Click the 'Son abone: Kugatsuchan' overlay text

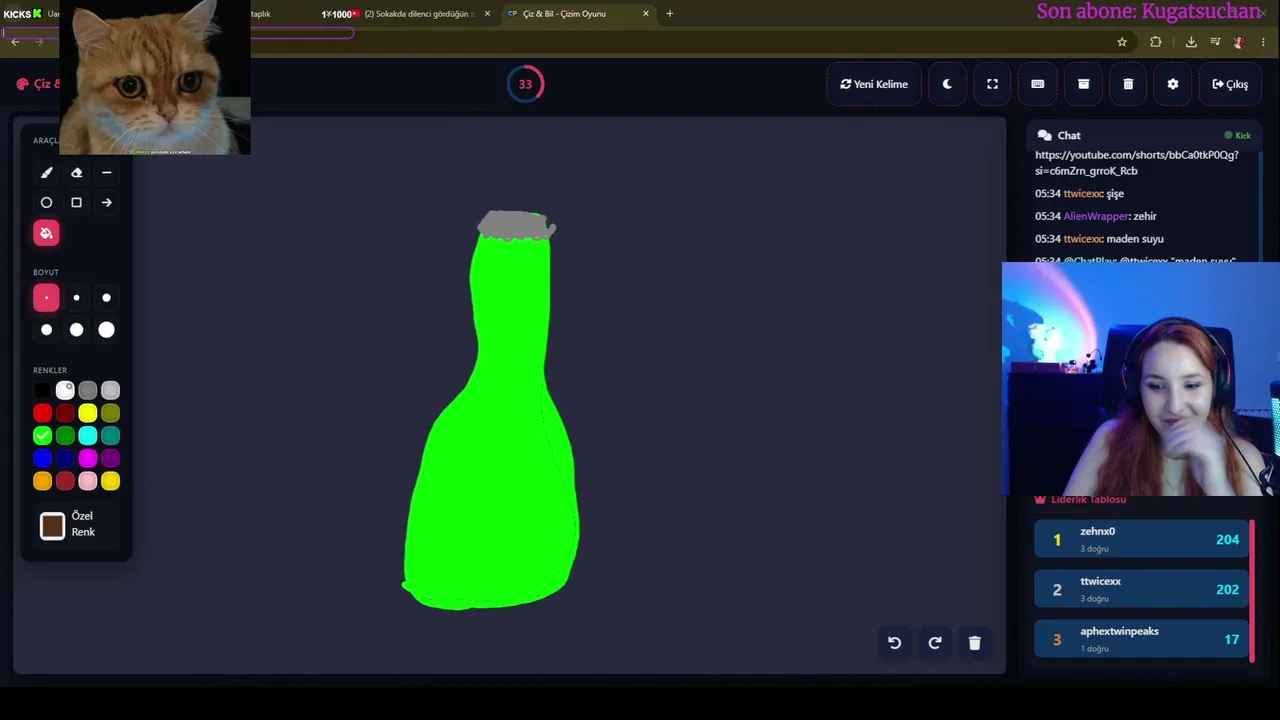pos(1148,12)
